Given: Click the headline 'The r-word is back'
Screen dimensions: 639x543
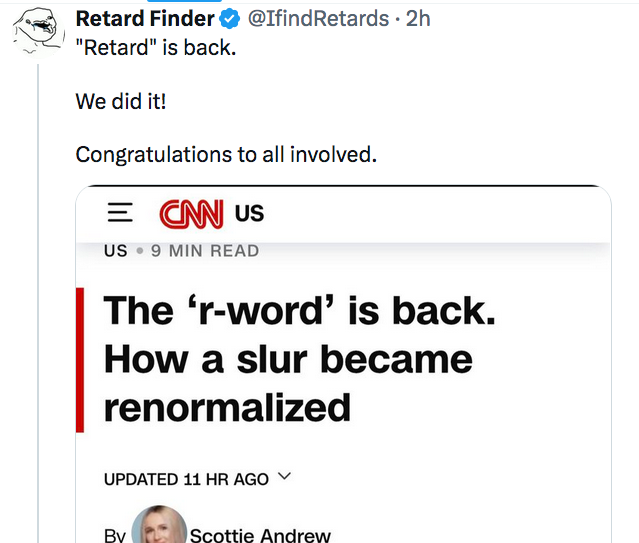Looking at the screenshot, I should coord(300,311).
